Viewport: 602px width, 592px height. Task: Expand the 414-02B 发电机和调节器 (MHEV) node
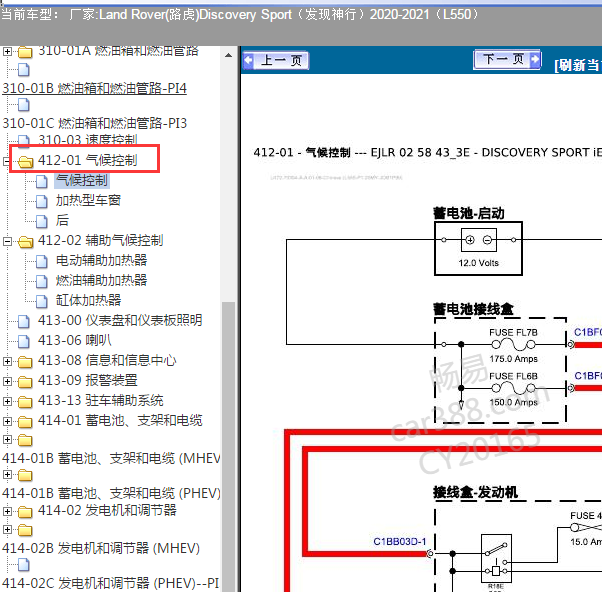tap(7, 529)
